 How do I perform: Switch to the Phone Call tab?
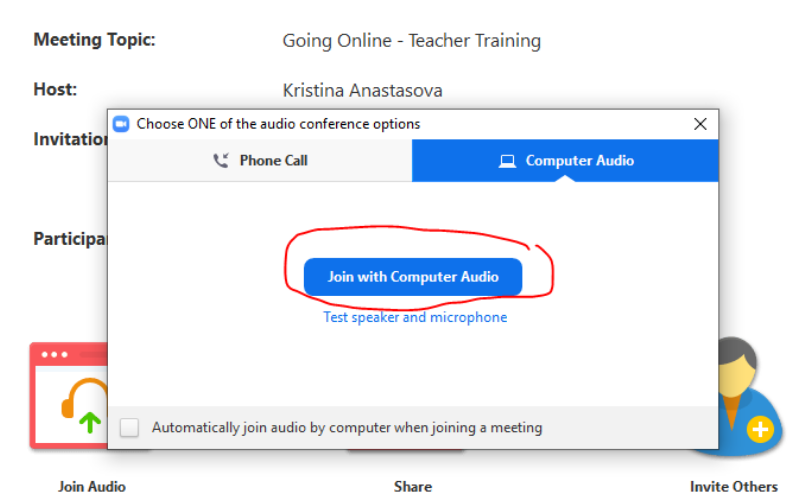[x=260, y=161]
